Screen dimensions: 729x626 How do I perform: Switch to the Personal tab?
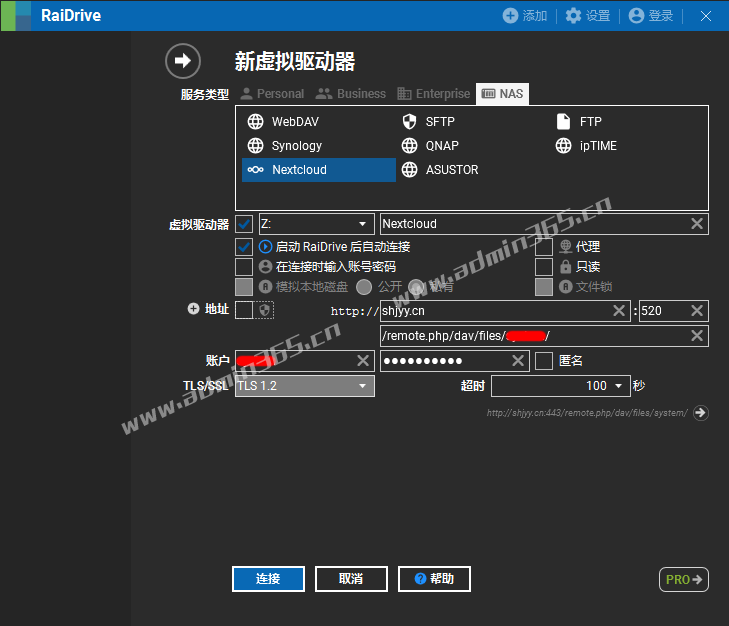click(x=272, y=94)
